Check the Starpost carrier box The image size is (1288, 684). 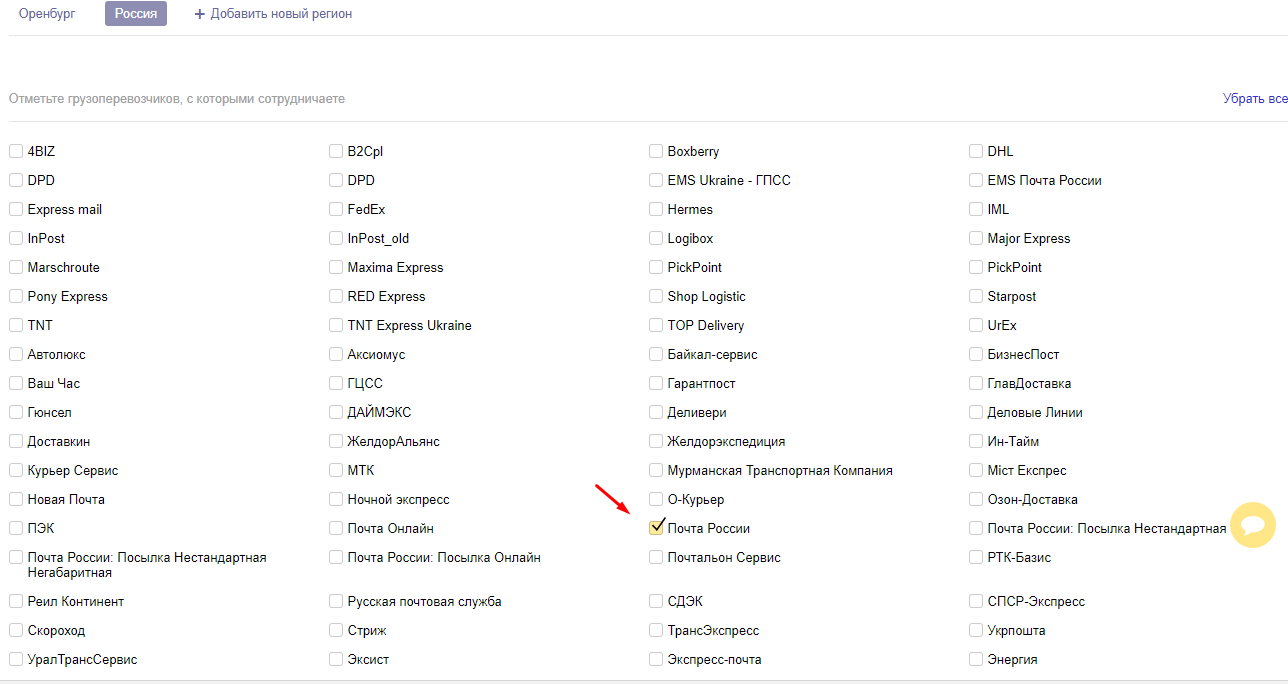(976, 296)
